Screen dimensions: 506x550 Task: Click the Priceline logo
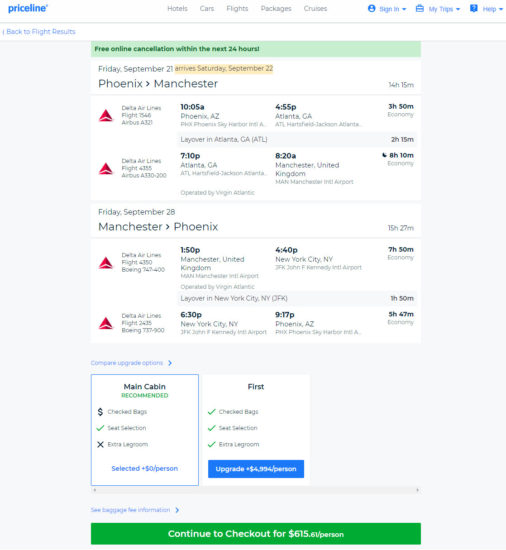[x=28, y=8]
